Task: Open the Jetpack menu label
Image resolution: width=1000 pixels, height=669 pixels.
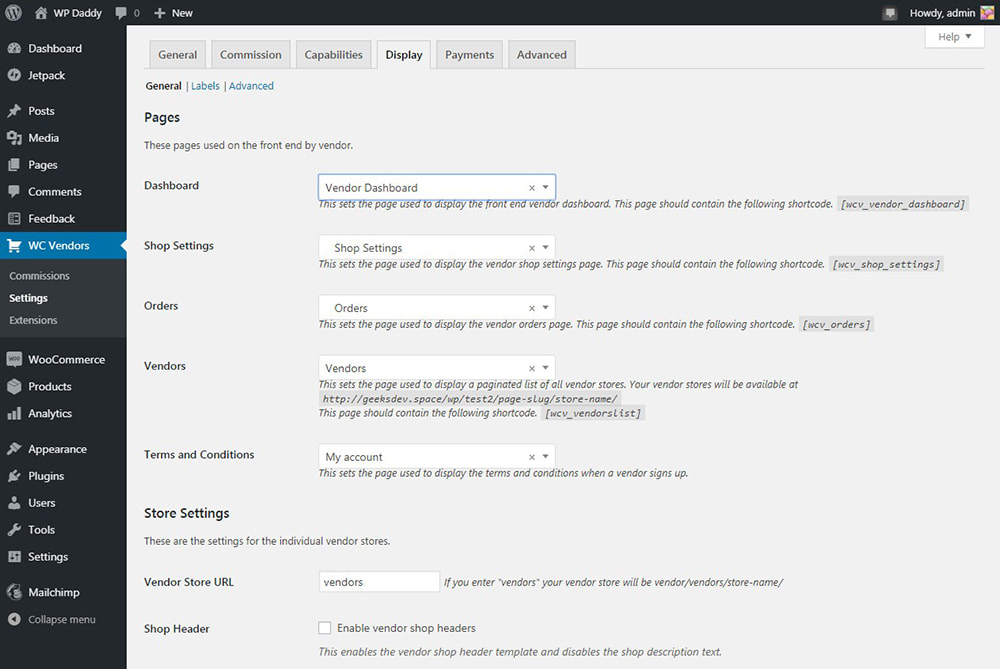Action: point(47,75)
